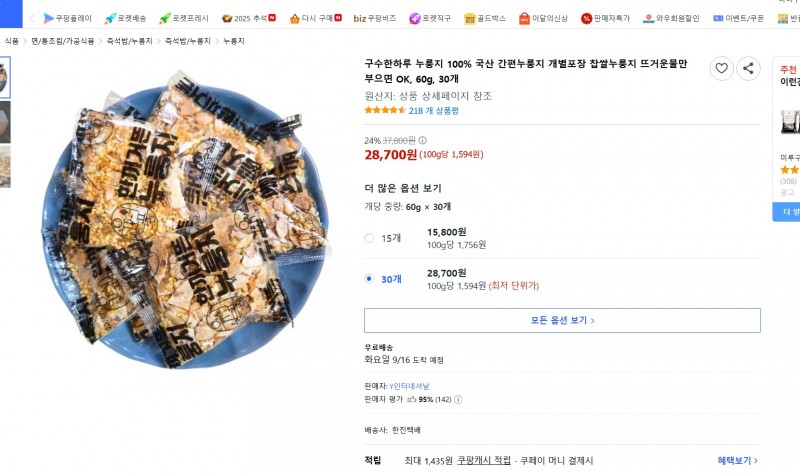800x474 pixels.
Task: Click the 쿠팡캐시 적립 link
Action: coord(484,460)
